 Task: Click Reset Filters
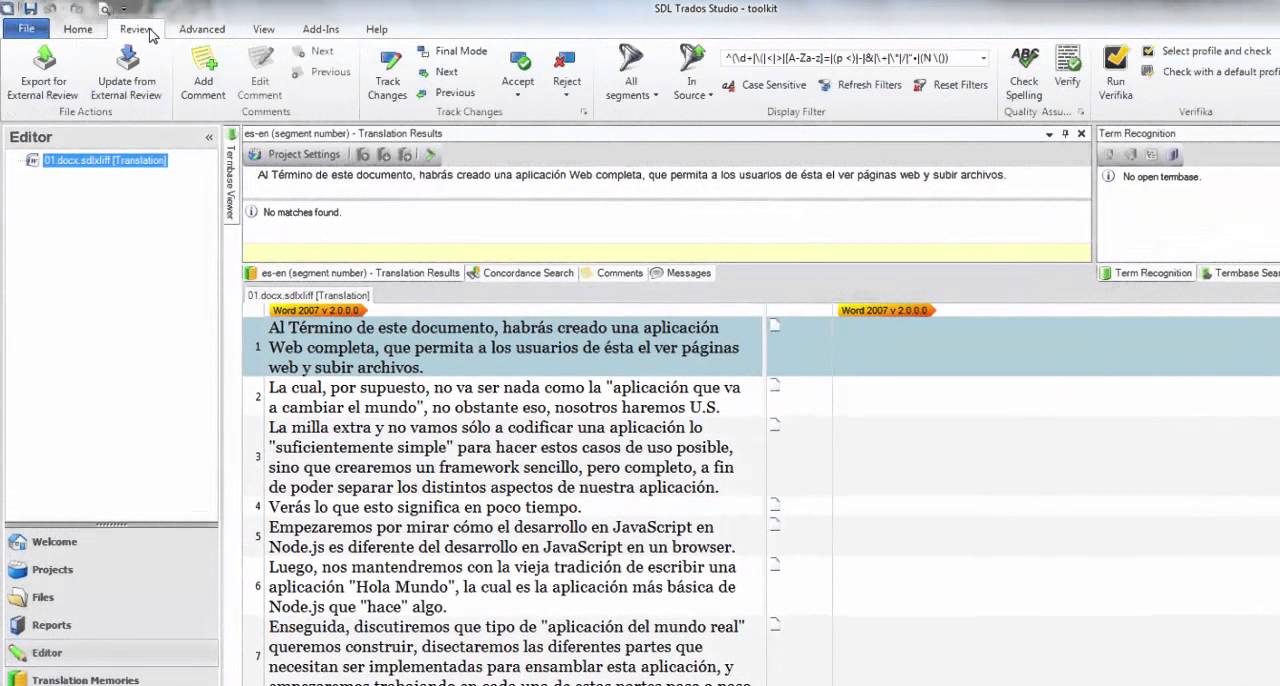pyautogui.click(x=950, y=85)
